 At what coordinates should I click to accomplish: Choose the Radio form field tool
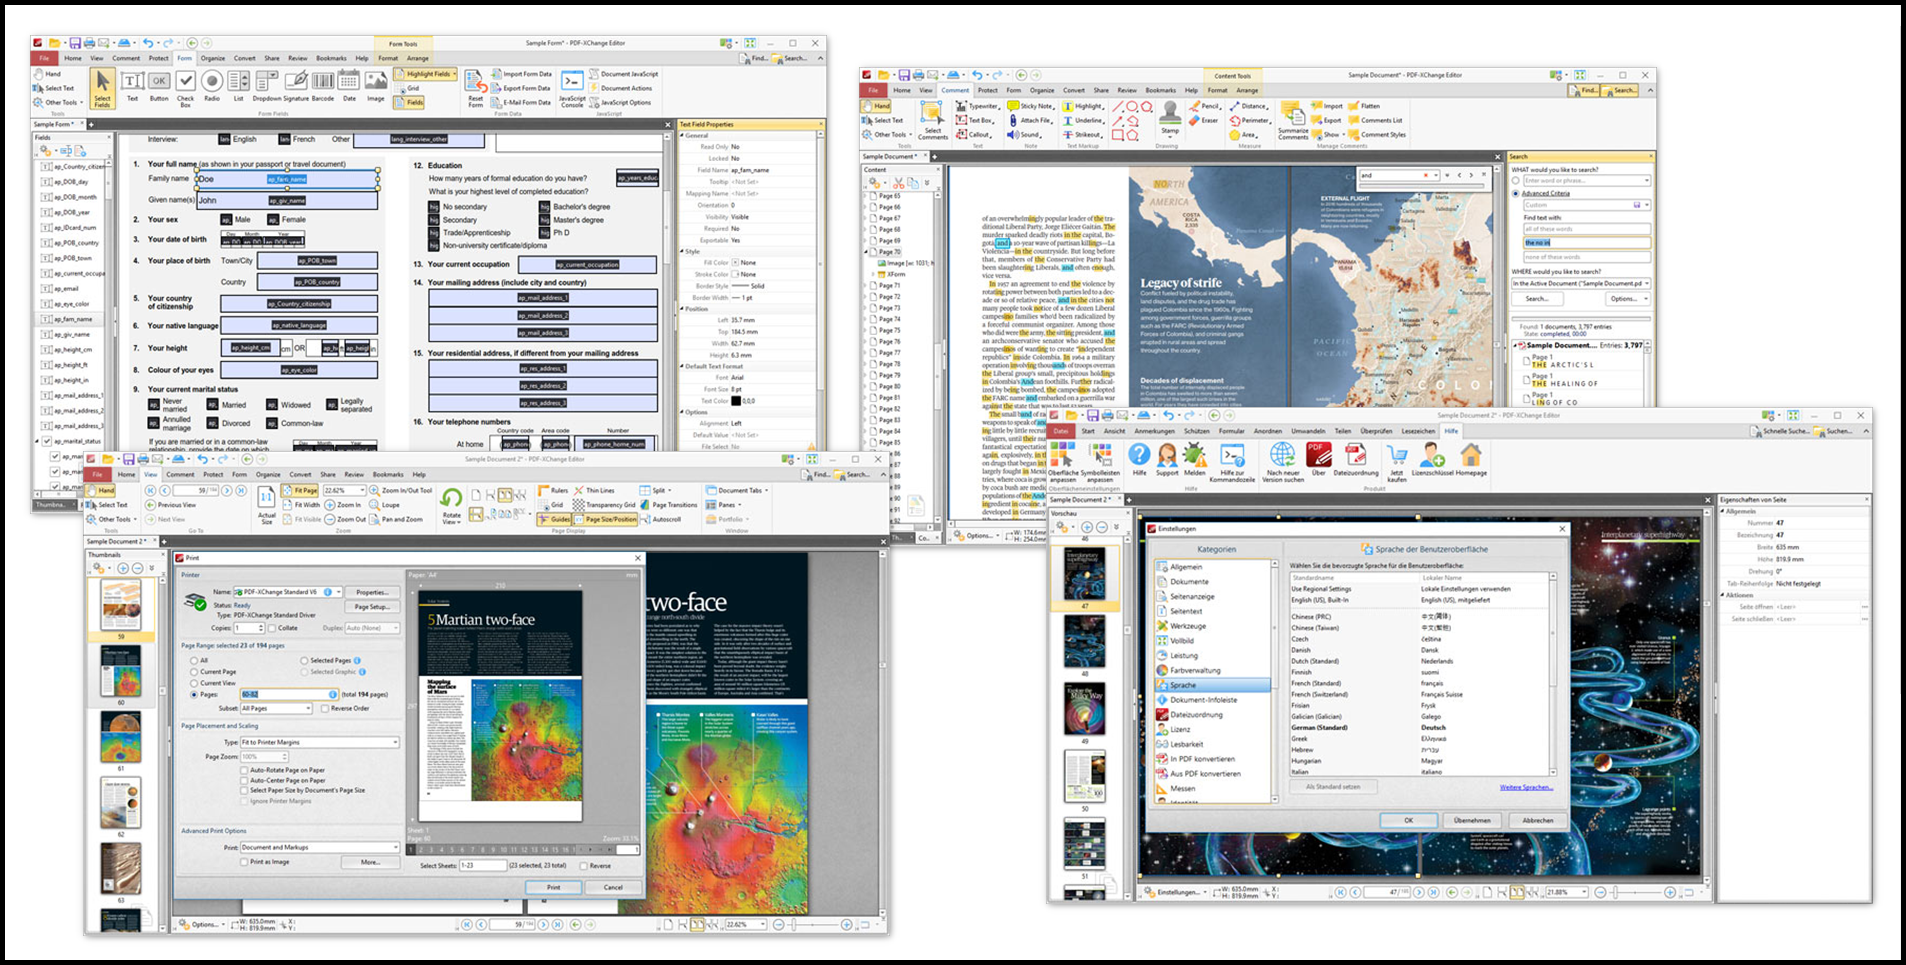coord(212,86)
